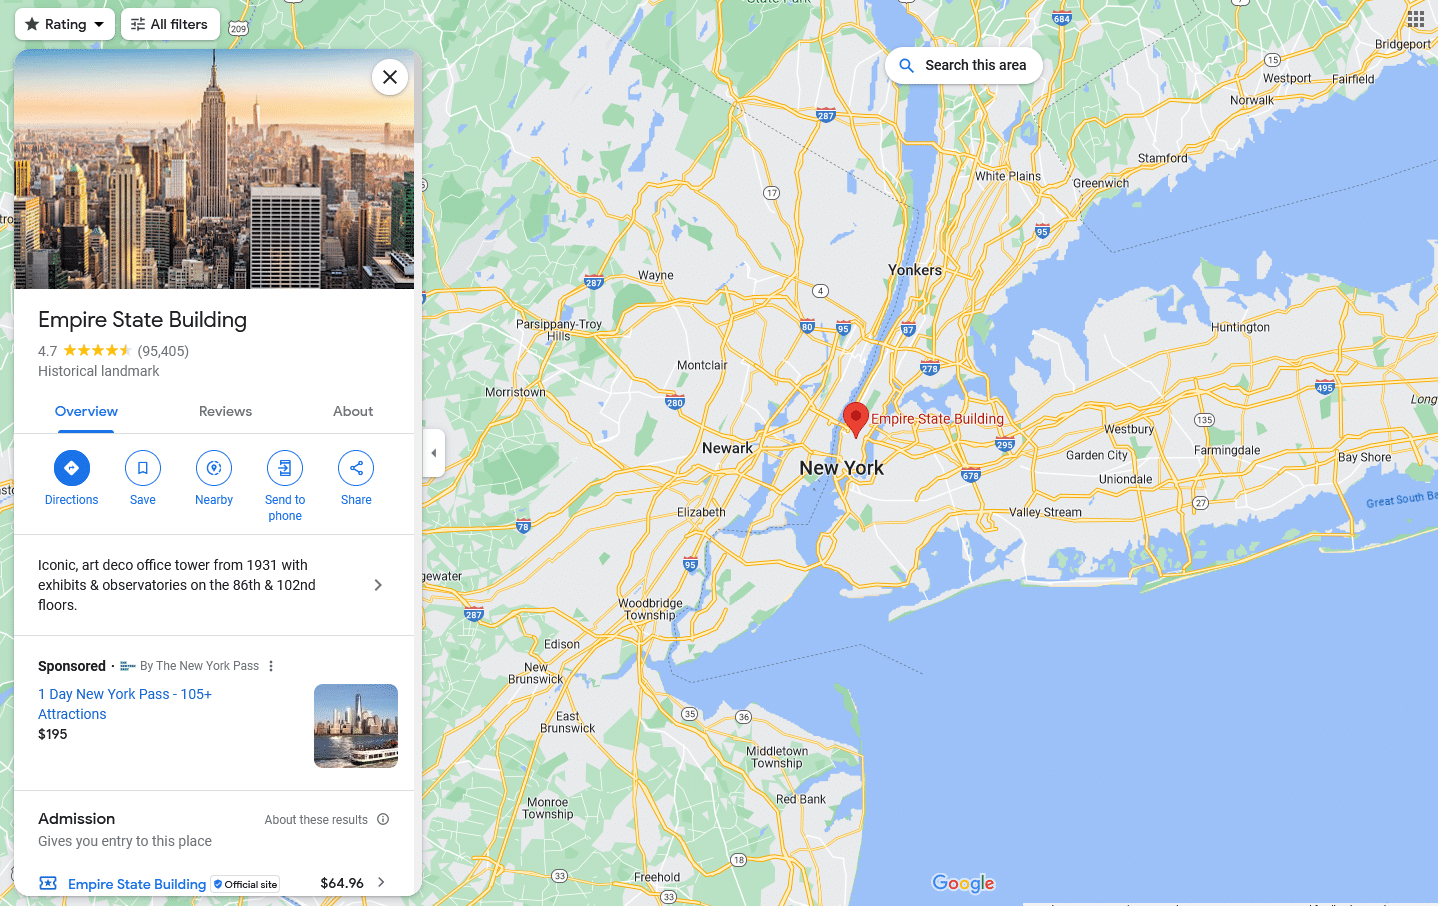Expand the $64.96 admission option chevron
Image resolution: width=1438 pixels, height=906 pixels.
[x=381, y=882]
